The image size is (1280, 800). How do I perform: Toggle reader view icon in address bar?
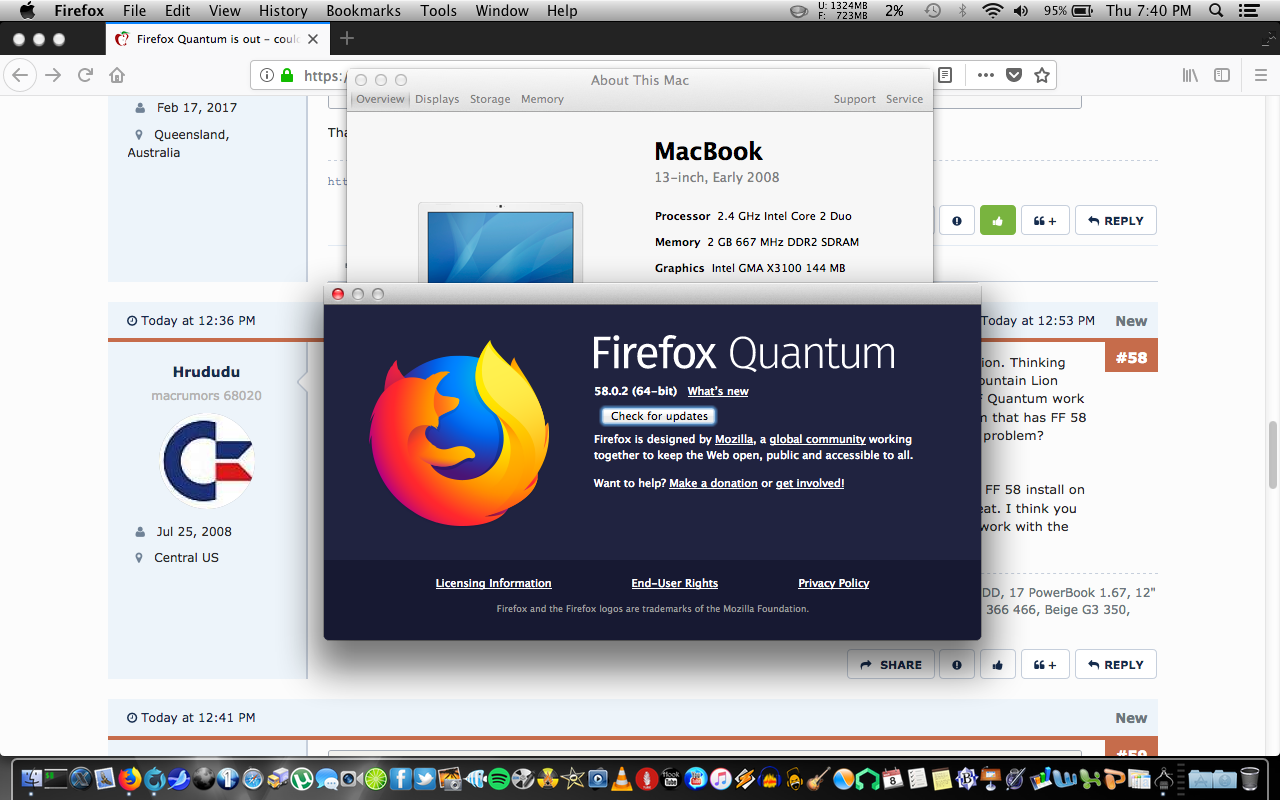(945, 75)
